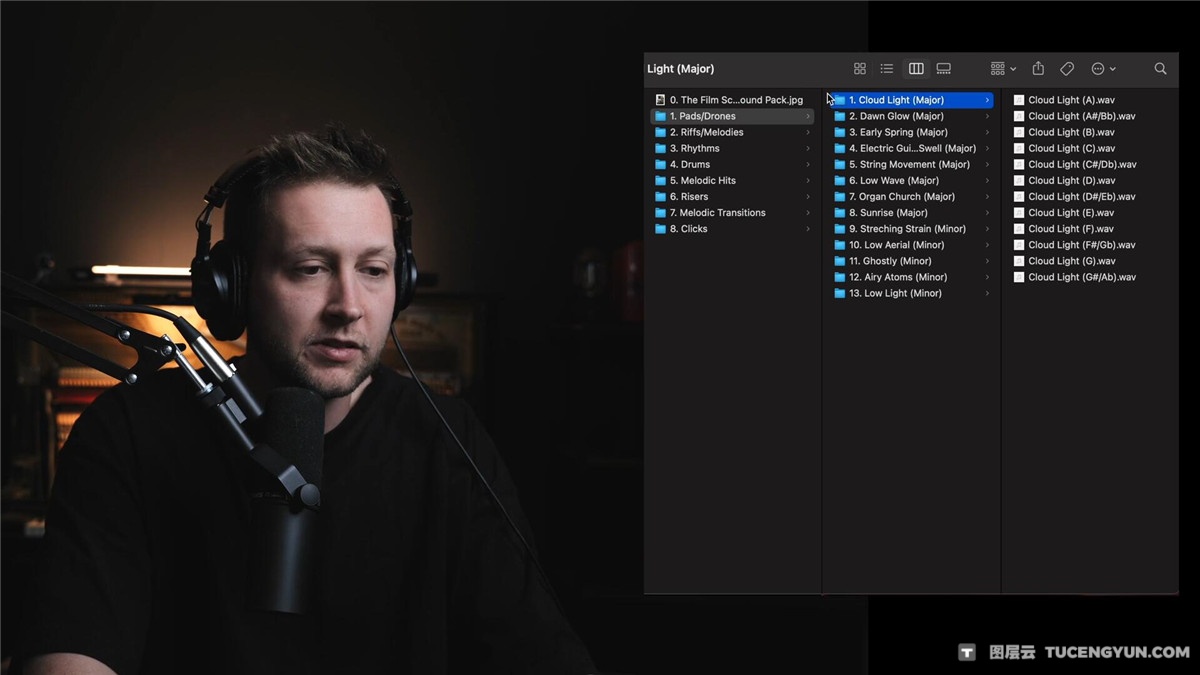Image resolution: width=1200 pixels, height=675 pixels.
Task: Select Cloud Light (B).wav file
Action: [1064, 132]
